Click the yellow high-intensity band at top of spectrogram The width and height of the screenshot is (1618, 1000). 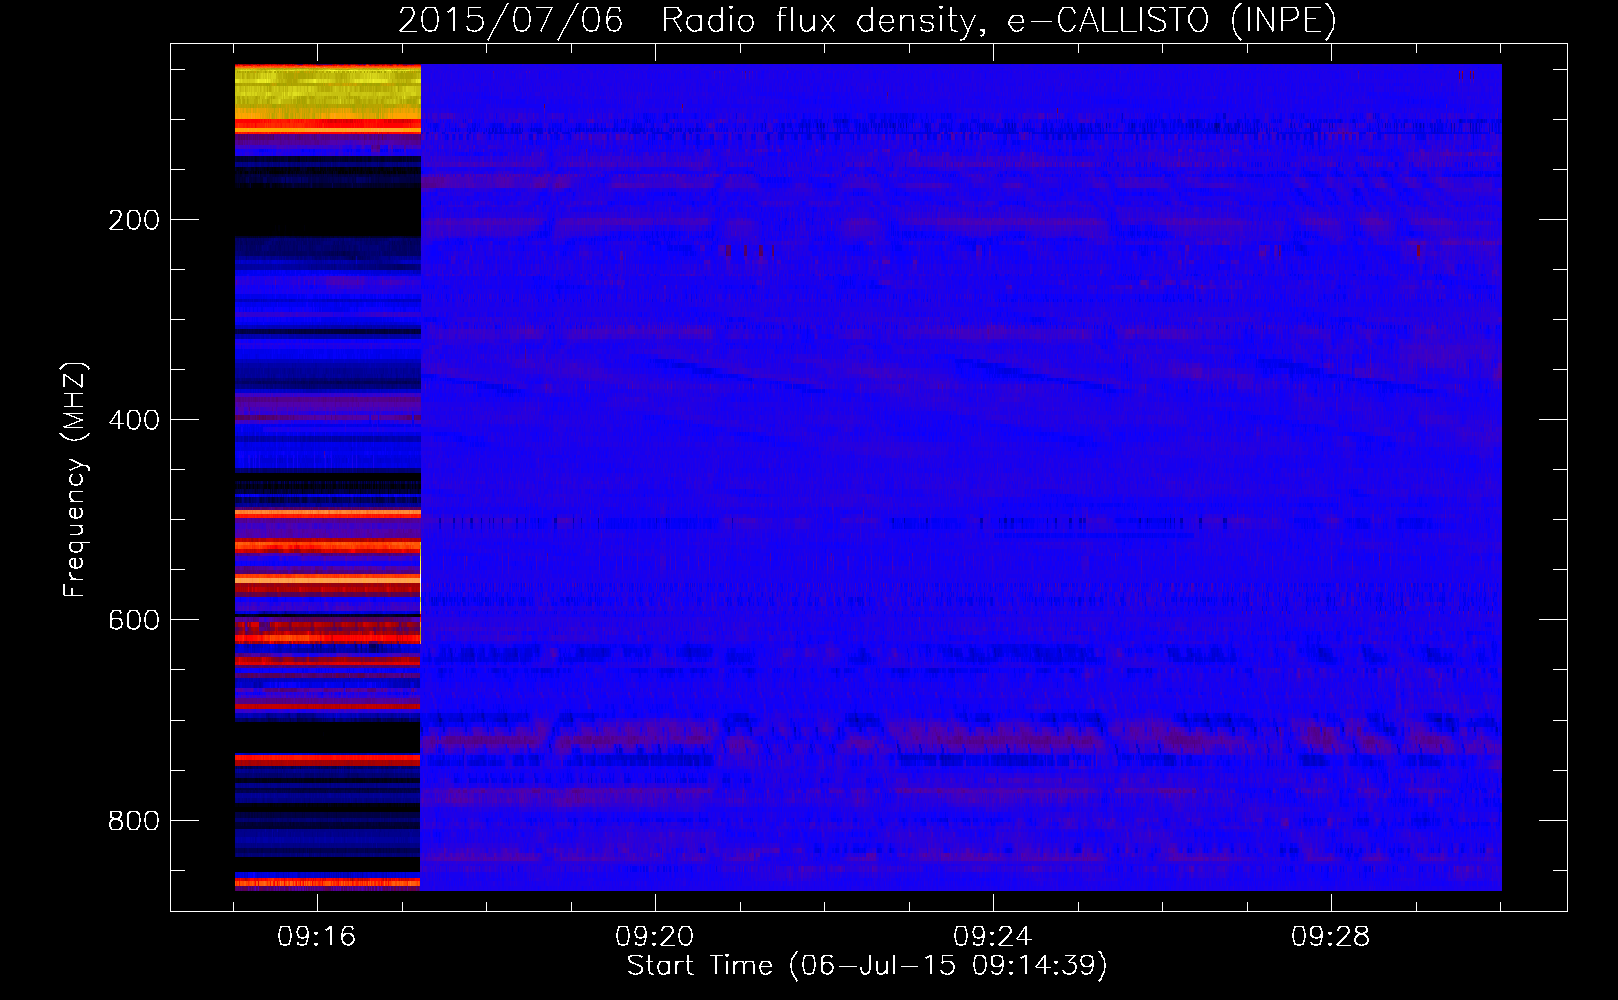coord(328,92)
